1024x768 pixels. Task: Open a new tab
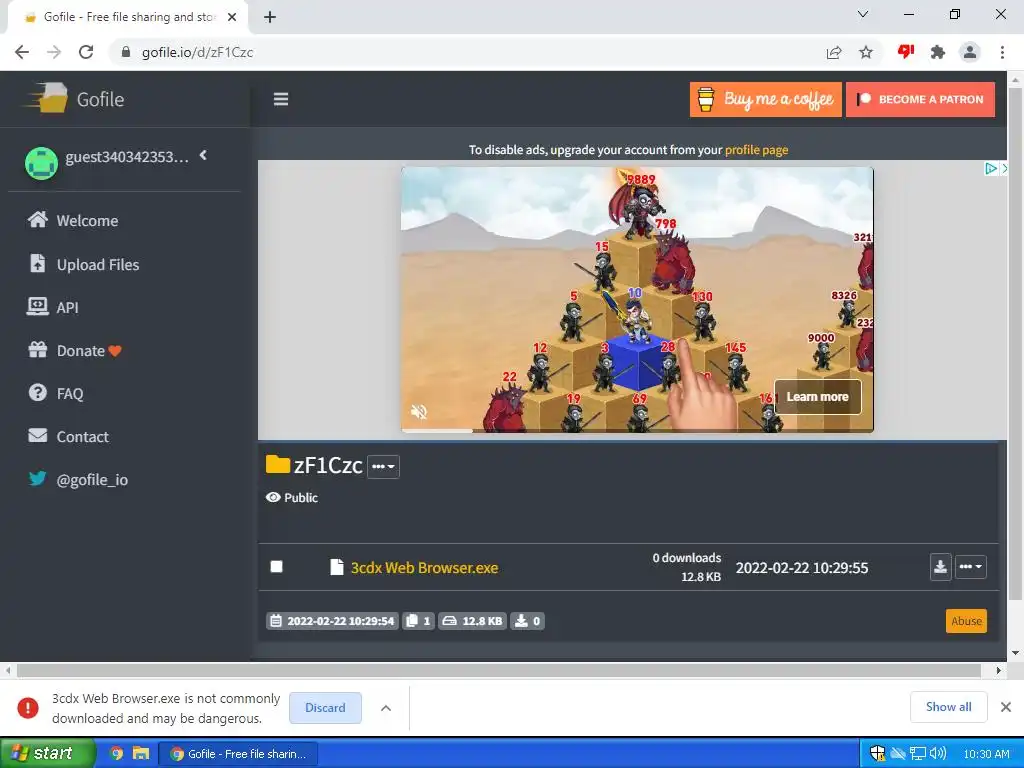click(x=270, y=17)
